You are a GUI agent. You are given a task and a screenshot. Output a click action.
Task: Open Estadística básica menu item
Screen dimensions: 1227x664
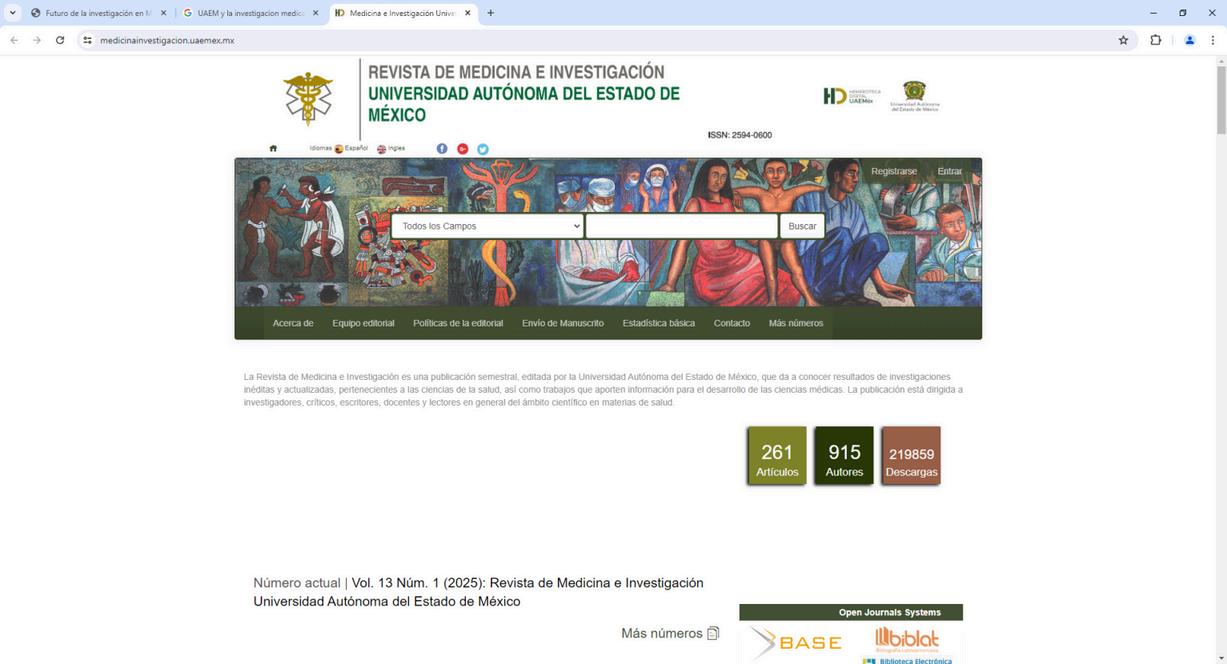[x=658, y=323]
